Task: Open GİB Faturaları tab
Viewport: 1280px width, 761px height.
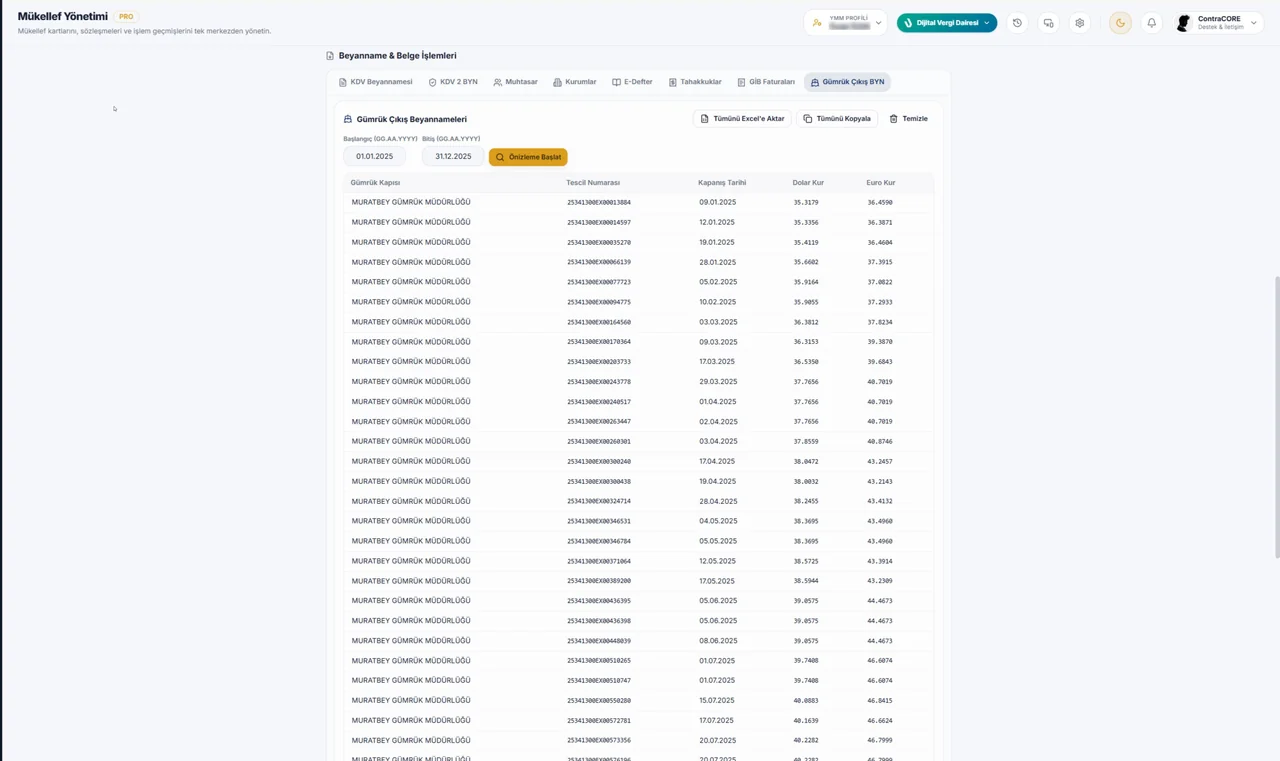Action: (x=766, y=82)
